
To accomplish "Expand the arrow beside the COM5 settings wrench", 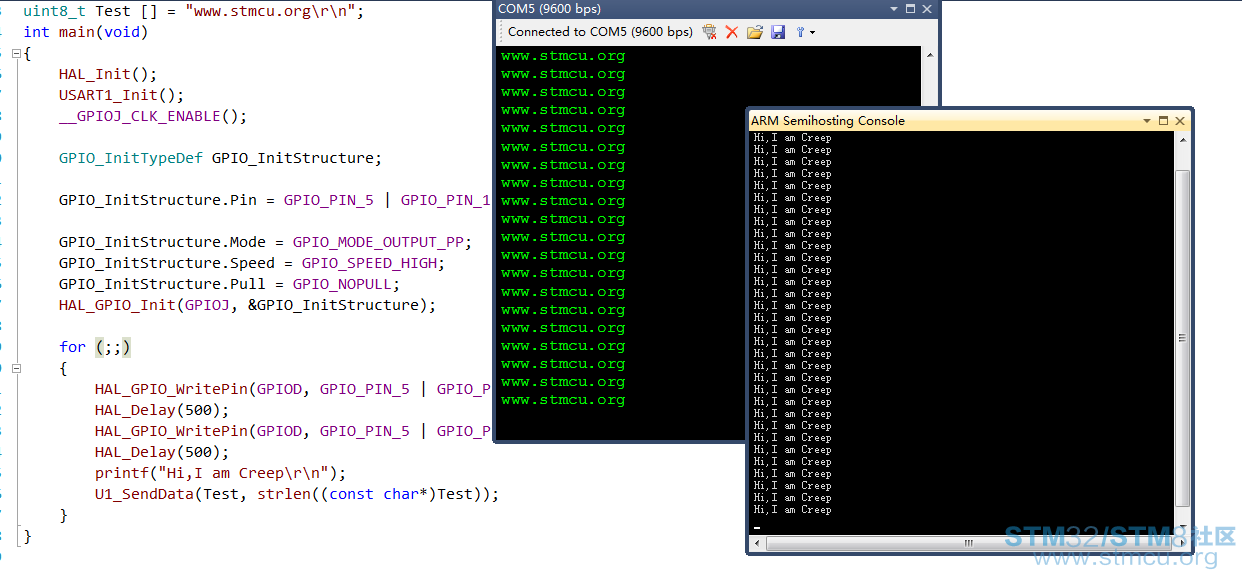I will click(812, 33).
